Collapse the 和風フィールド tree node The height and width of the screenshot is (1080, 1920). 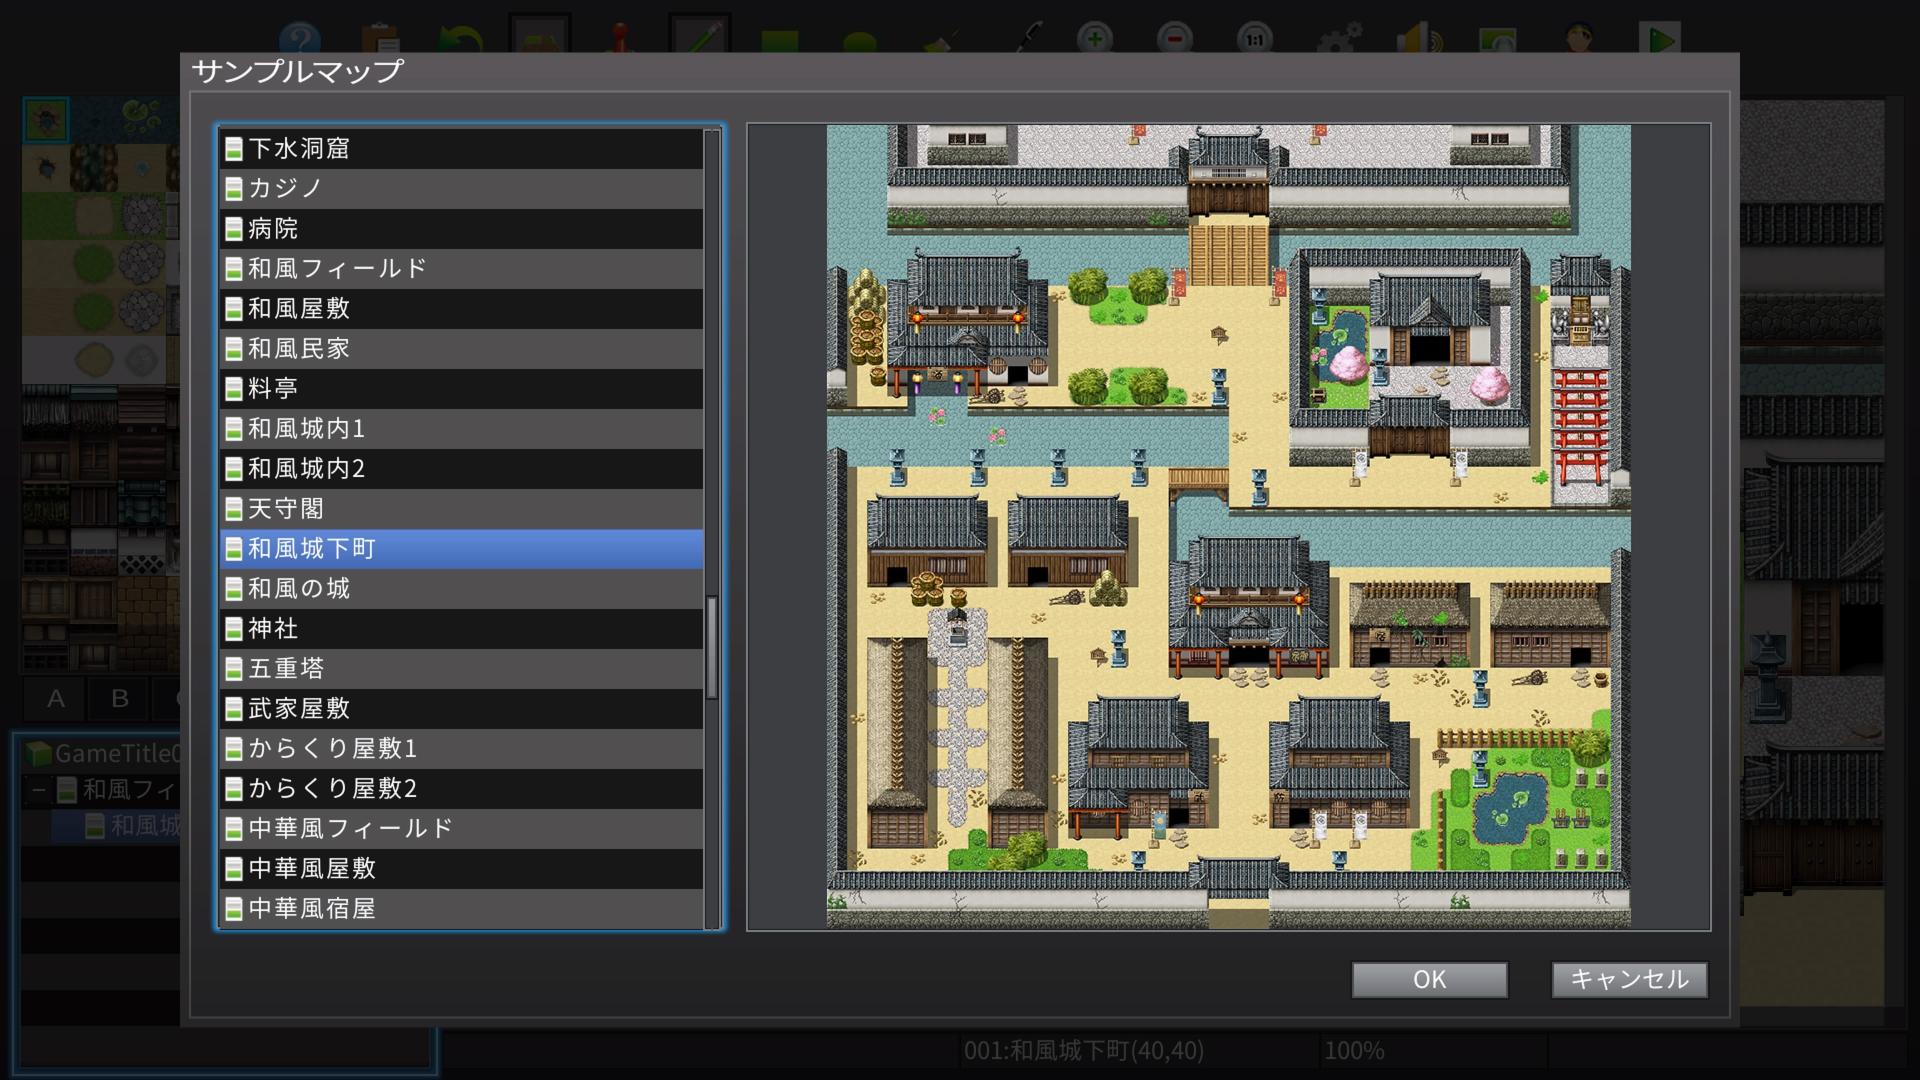tap(38, 790)
